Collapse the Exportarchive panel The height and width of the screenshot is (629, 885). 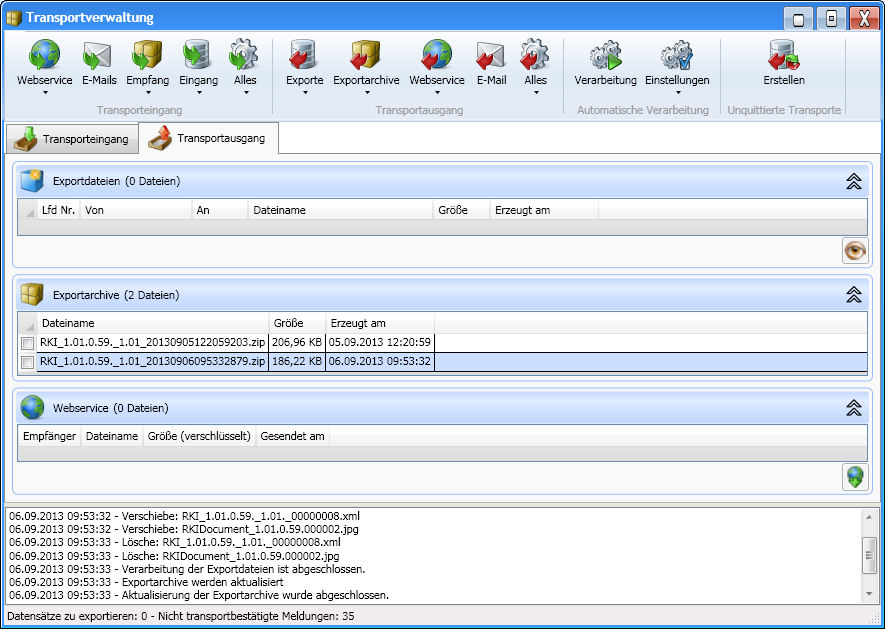click(x=853, y=295)
